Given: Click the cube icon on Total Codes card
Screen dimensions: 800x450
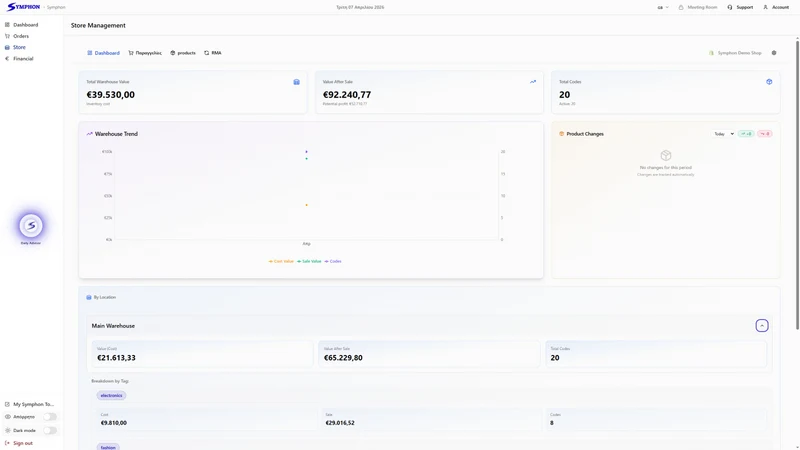Looking at the screenshot, I should point(769,82).
